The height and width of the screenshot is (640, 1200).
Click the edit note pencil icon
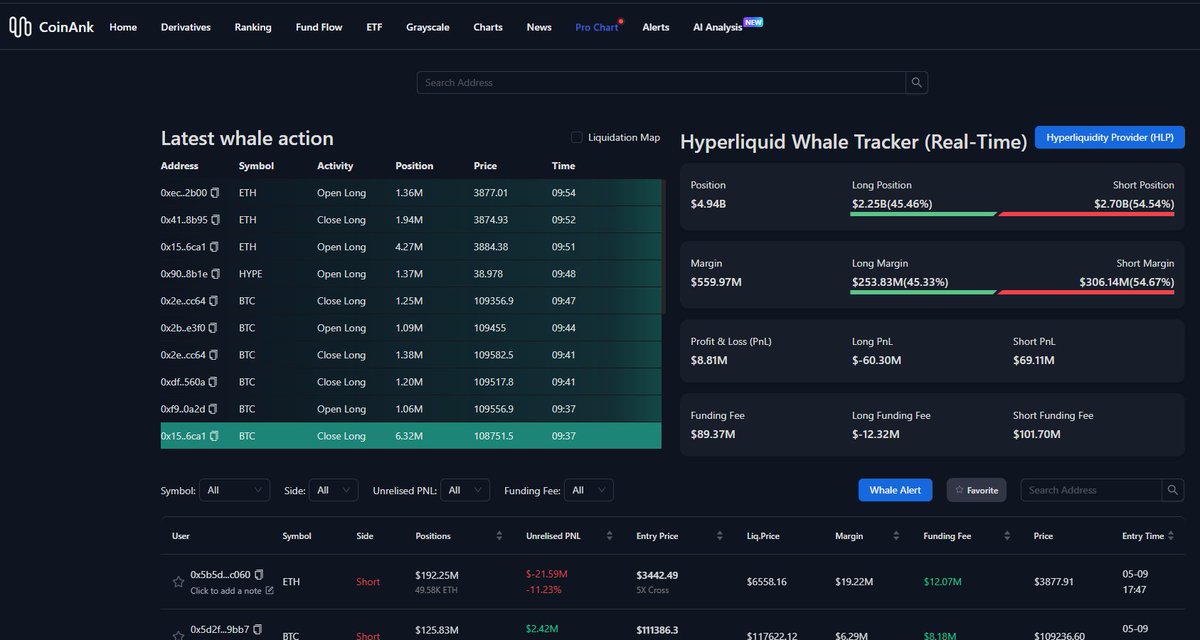click(269, 590)
